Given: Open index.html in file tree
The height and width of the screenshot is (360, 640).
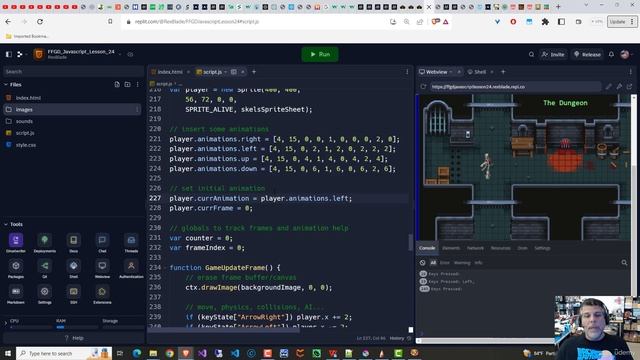Looking at the screenshot, I should coord(28,98).
